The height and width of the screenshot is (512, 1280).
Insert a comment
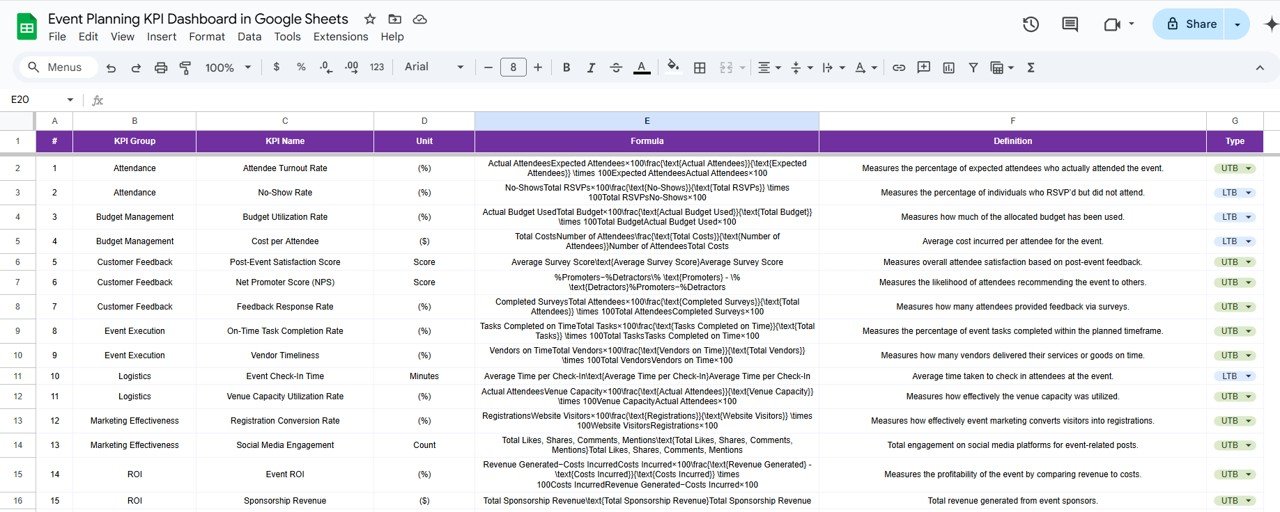[923, 67]
